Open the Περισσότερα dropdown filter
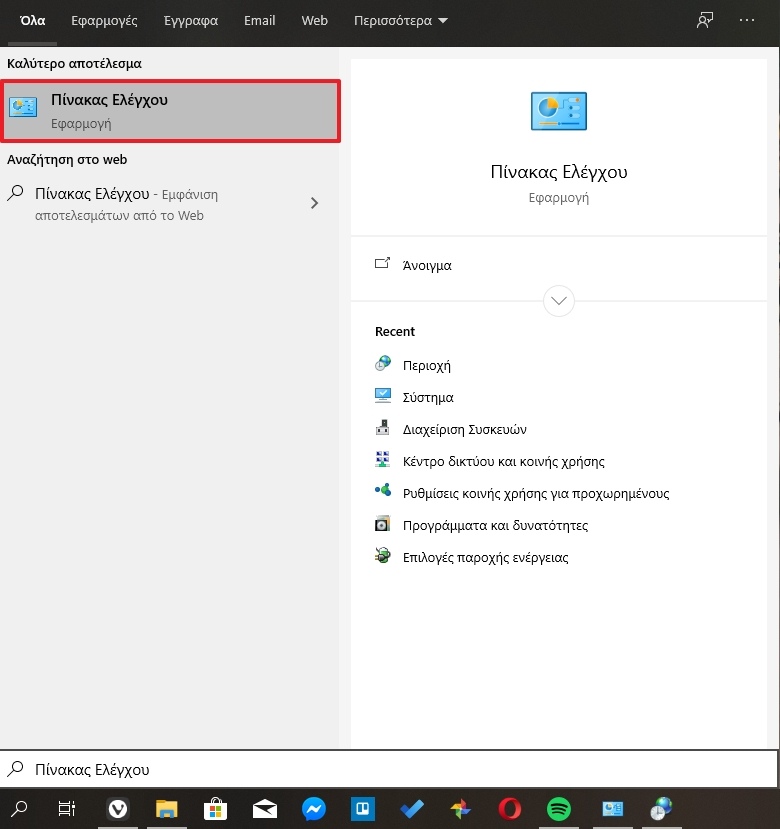 401,20
